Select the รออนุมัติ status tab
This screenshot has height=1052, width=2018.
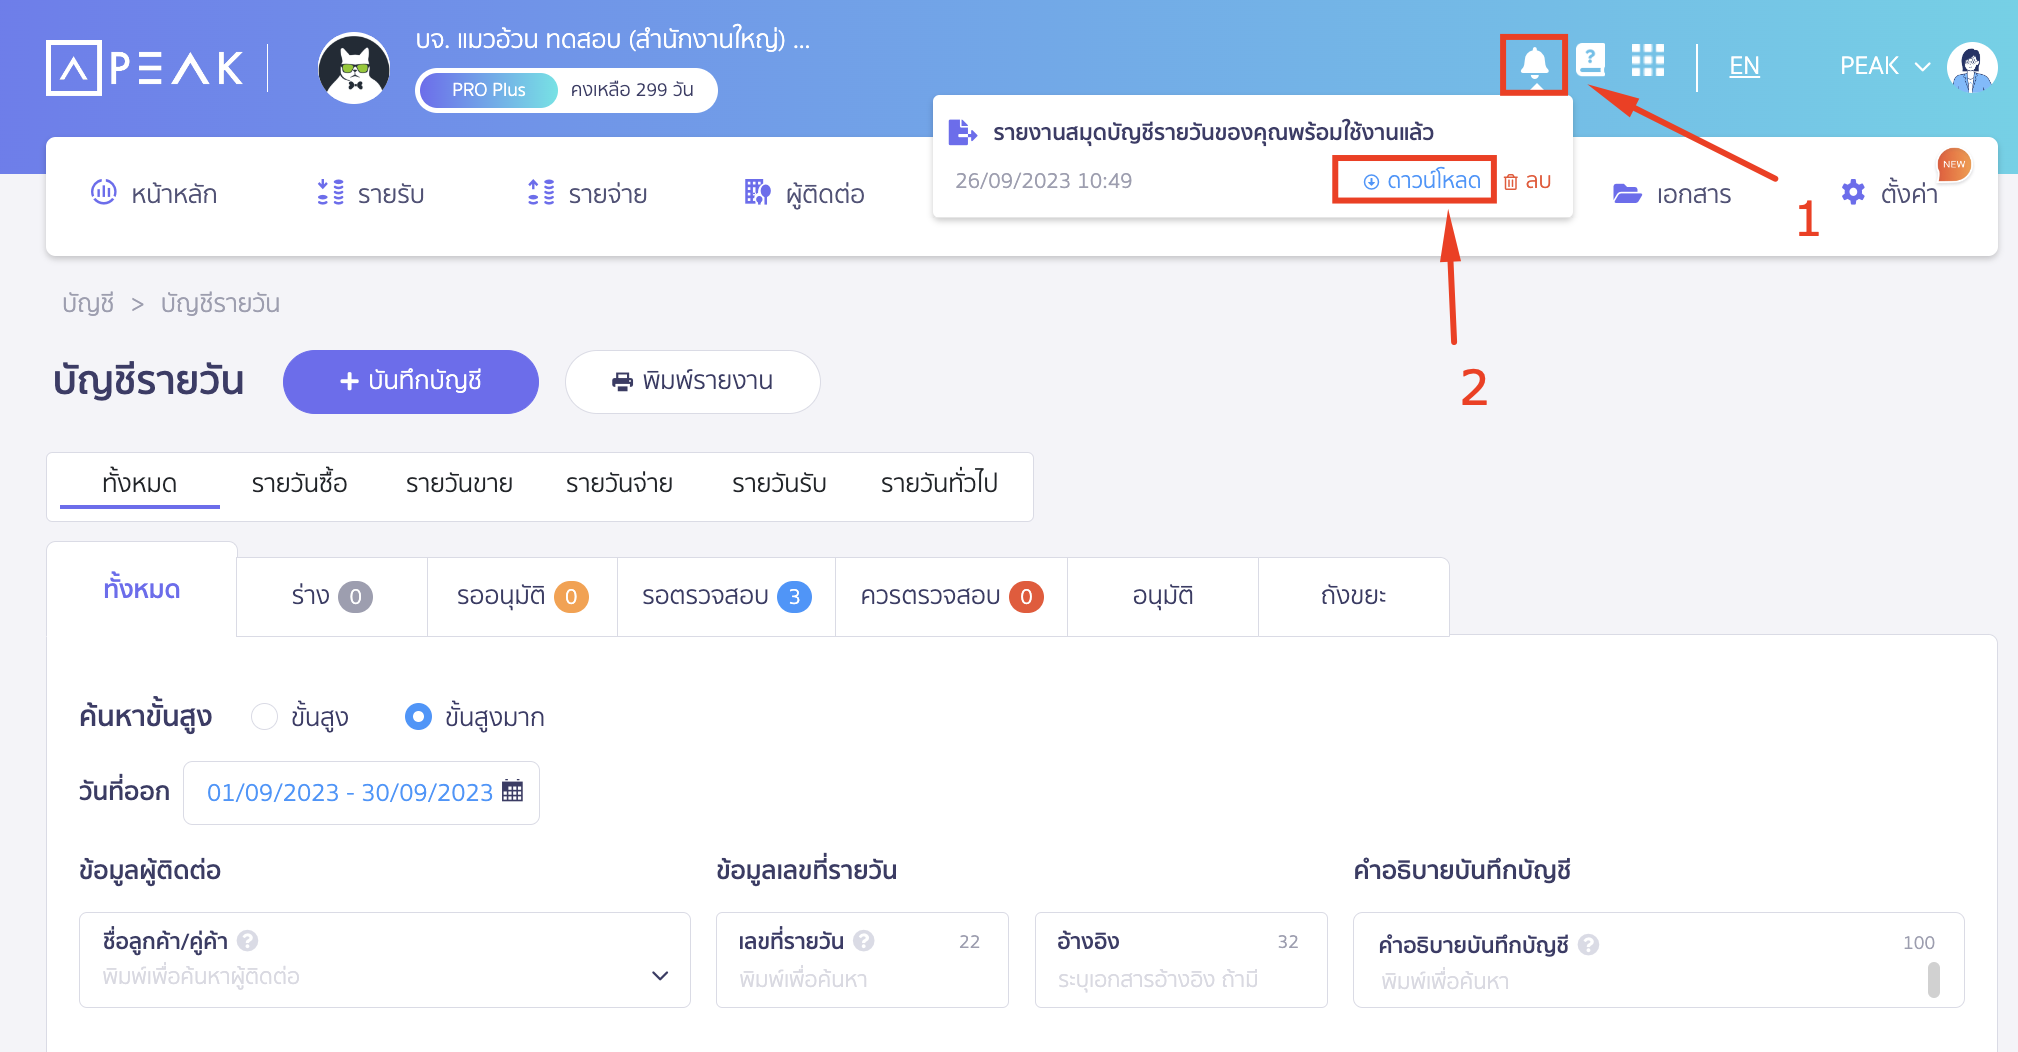click(522, 597)
